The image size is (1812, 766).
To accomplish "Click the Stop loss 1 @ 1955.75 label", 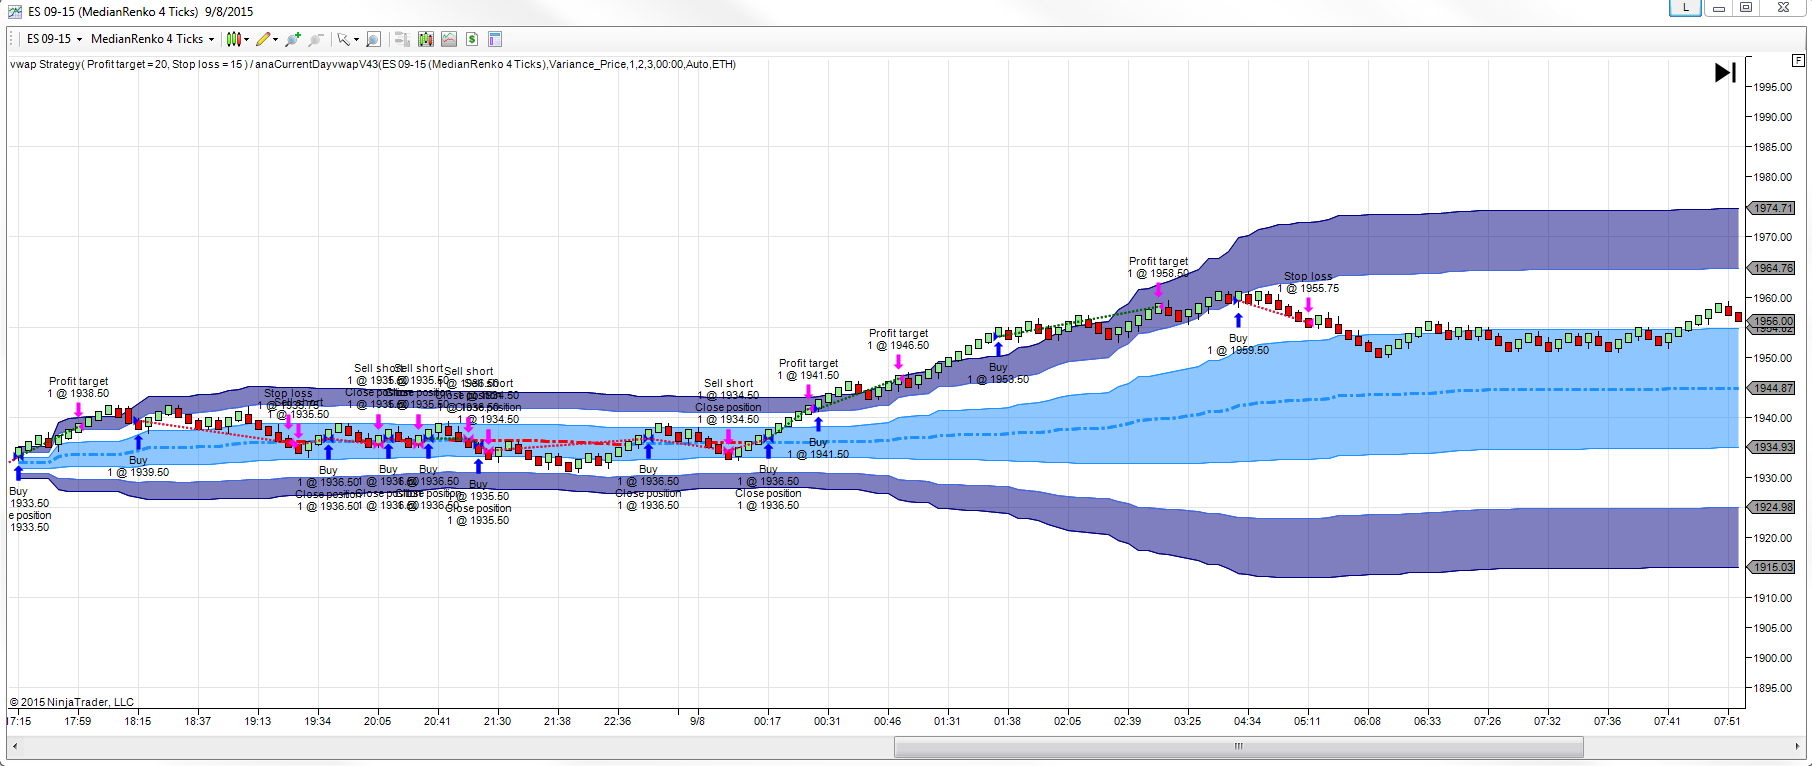I will pos(1308,282).
